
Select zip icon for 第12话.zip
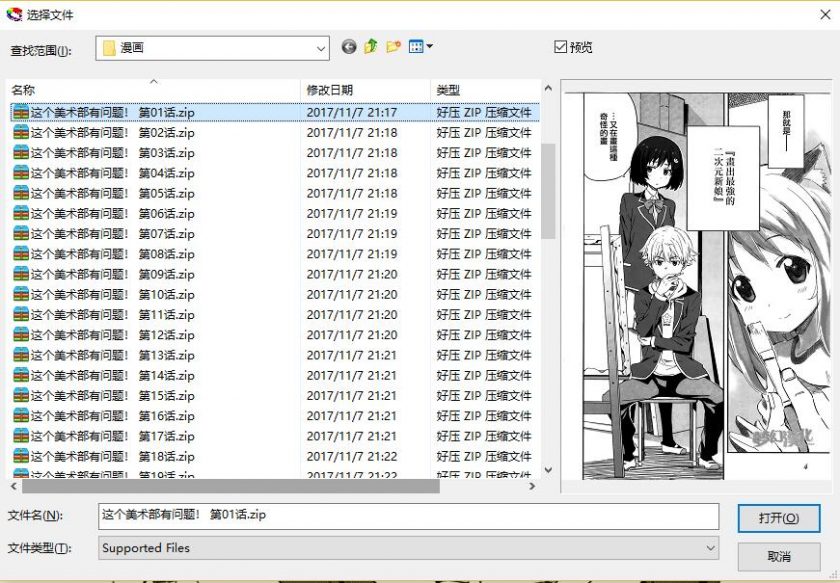pos(21,335)
